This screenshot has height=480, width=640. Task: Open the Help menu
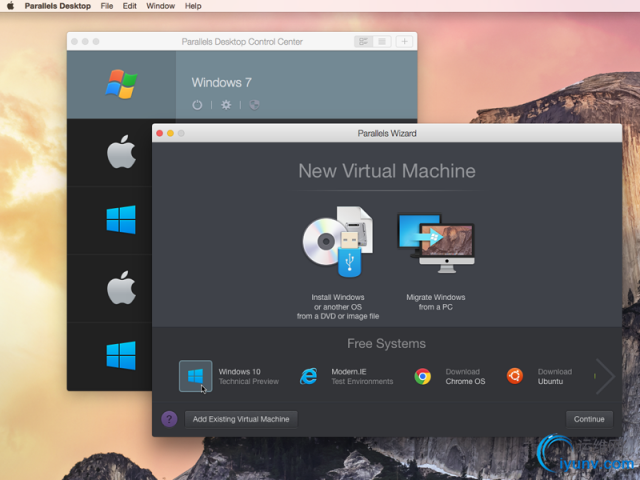(193, 6)
